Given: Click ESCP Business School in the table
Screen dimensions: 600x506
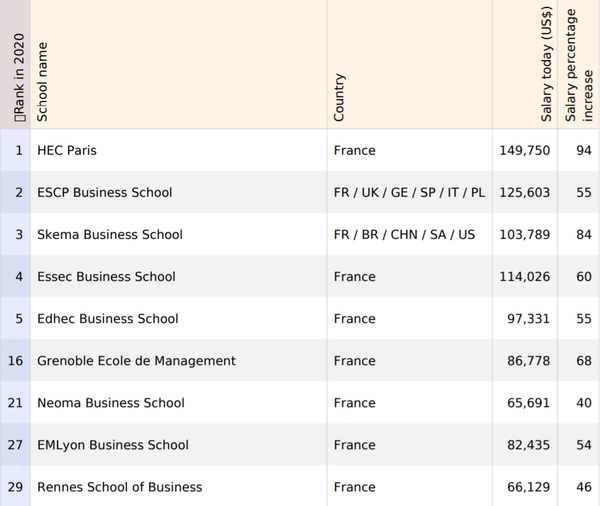Looking at the screenshot, I should [104, 193].
